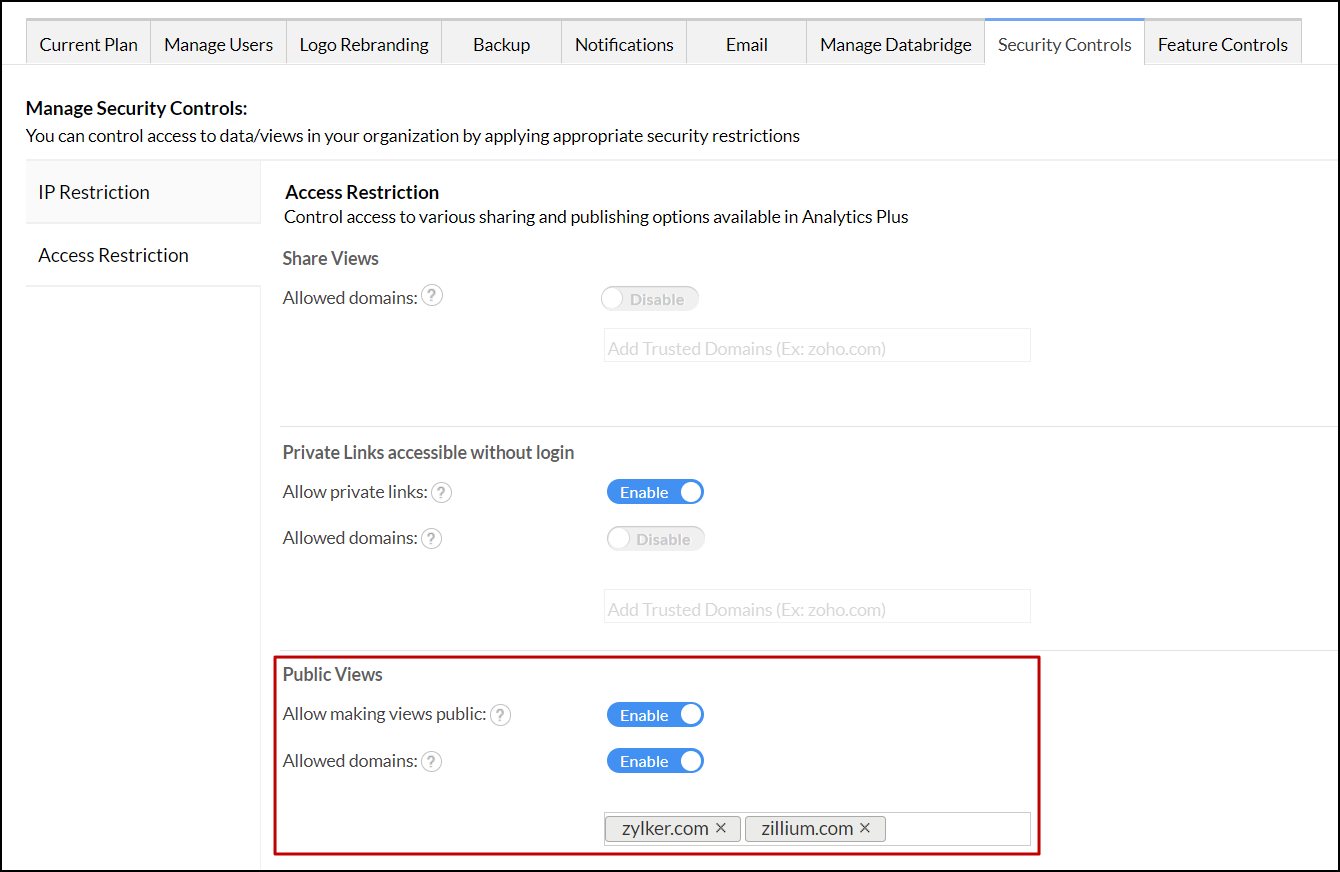The image size is (1340, 872).
Task: Remove zillium.com domain tag
Action: click(865, 828)
